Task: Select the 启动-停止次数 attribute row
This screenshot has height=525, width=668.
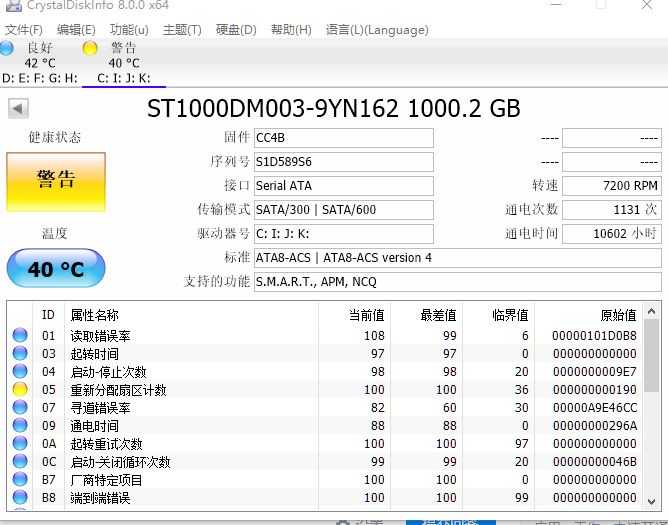Action: click(325, 372)
